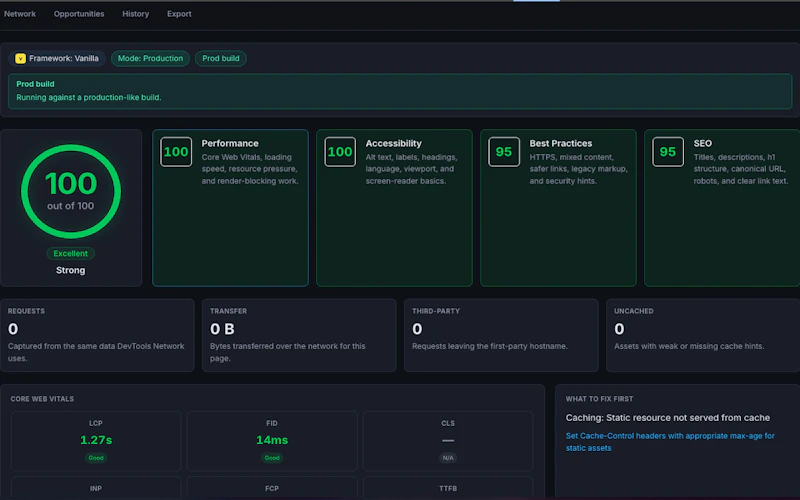Click the 100 score box for Accessibility
800x500 pixels.
coord(340,152)
